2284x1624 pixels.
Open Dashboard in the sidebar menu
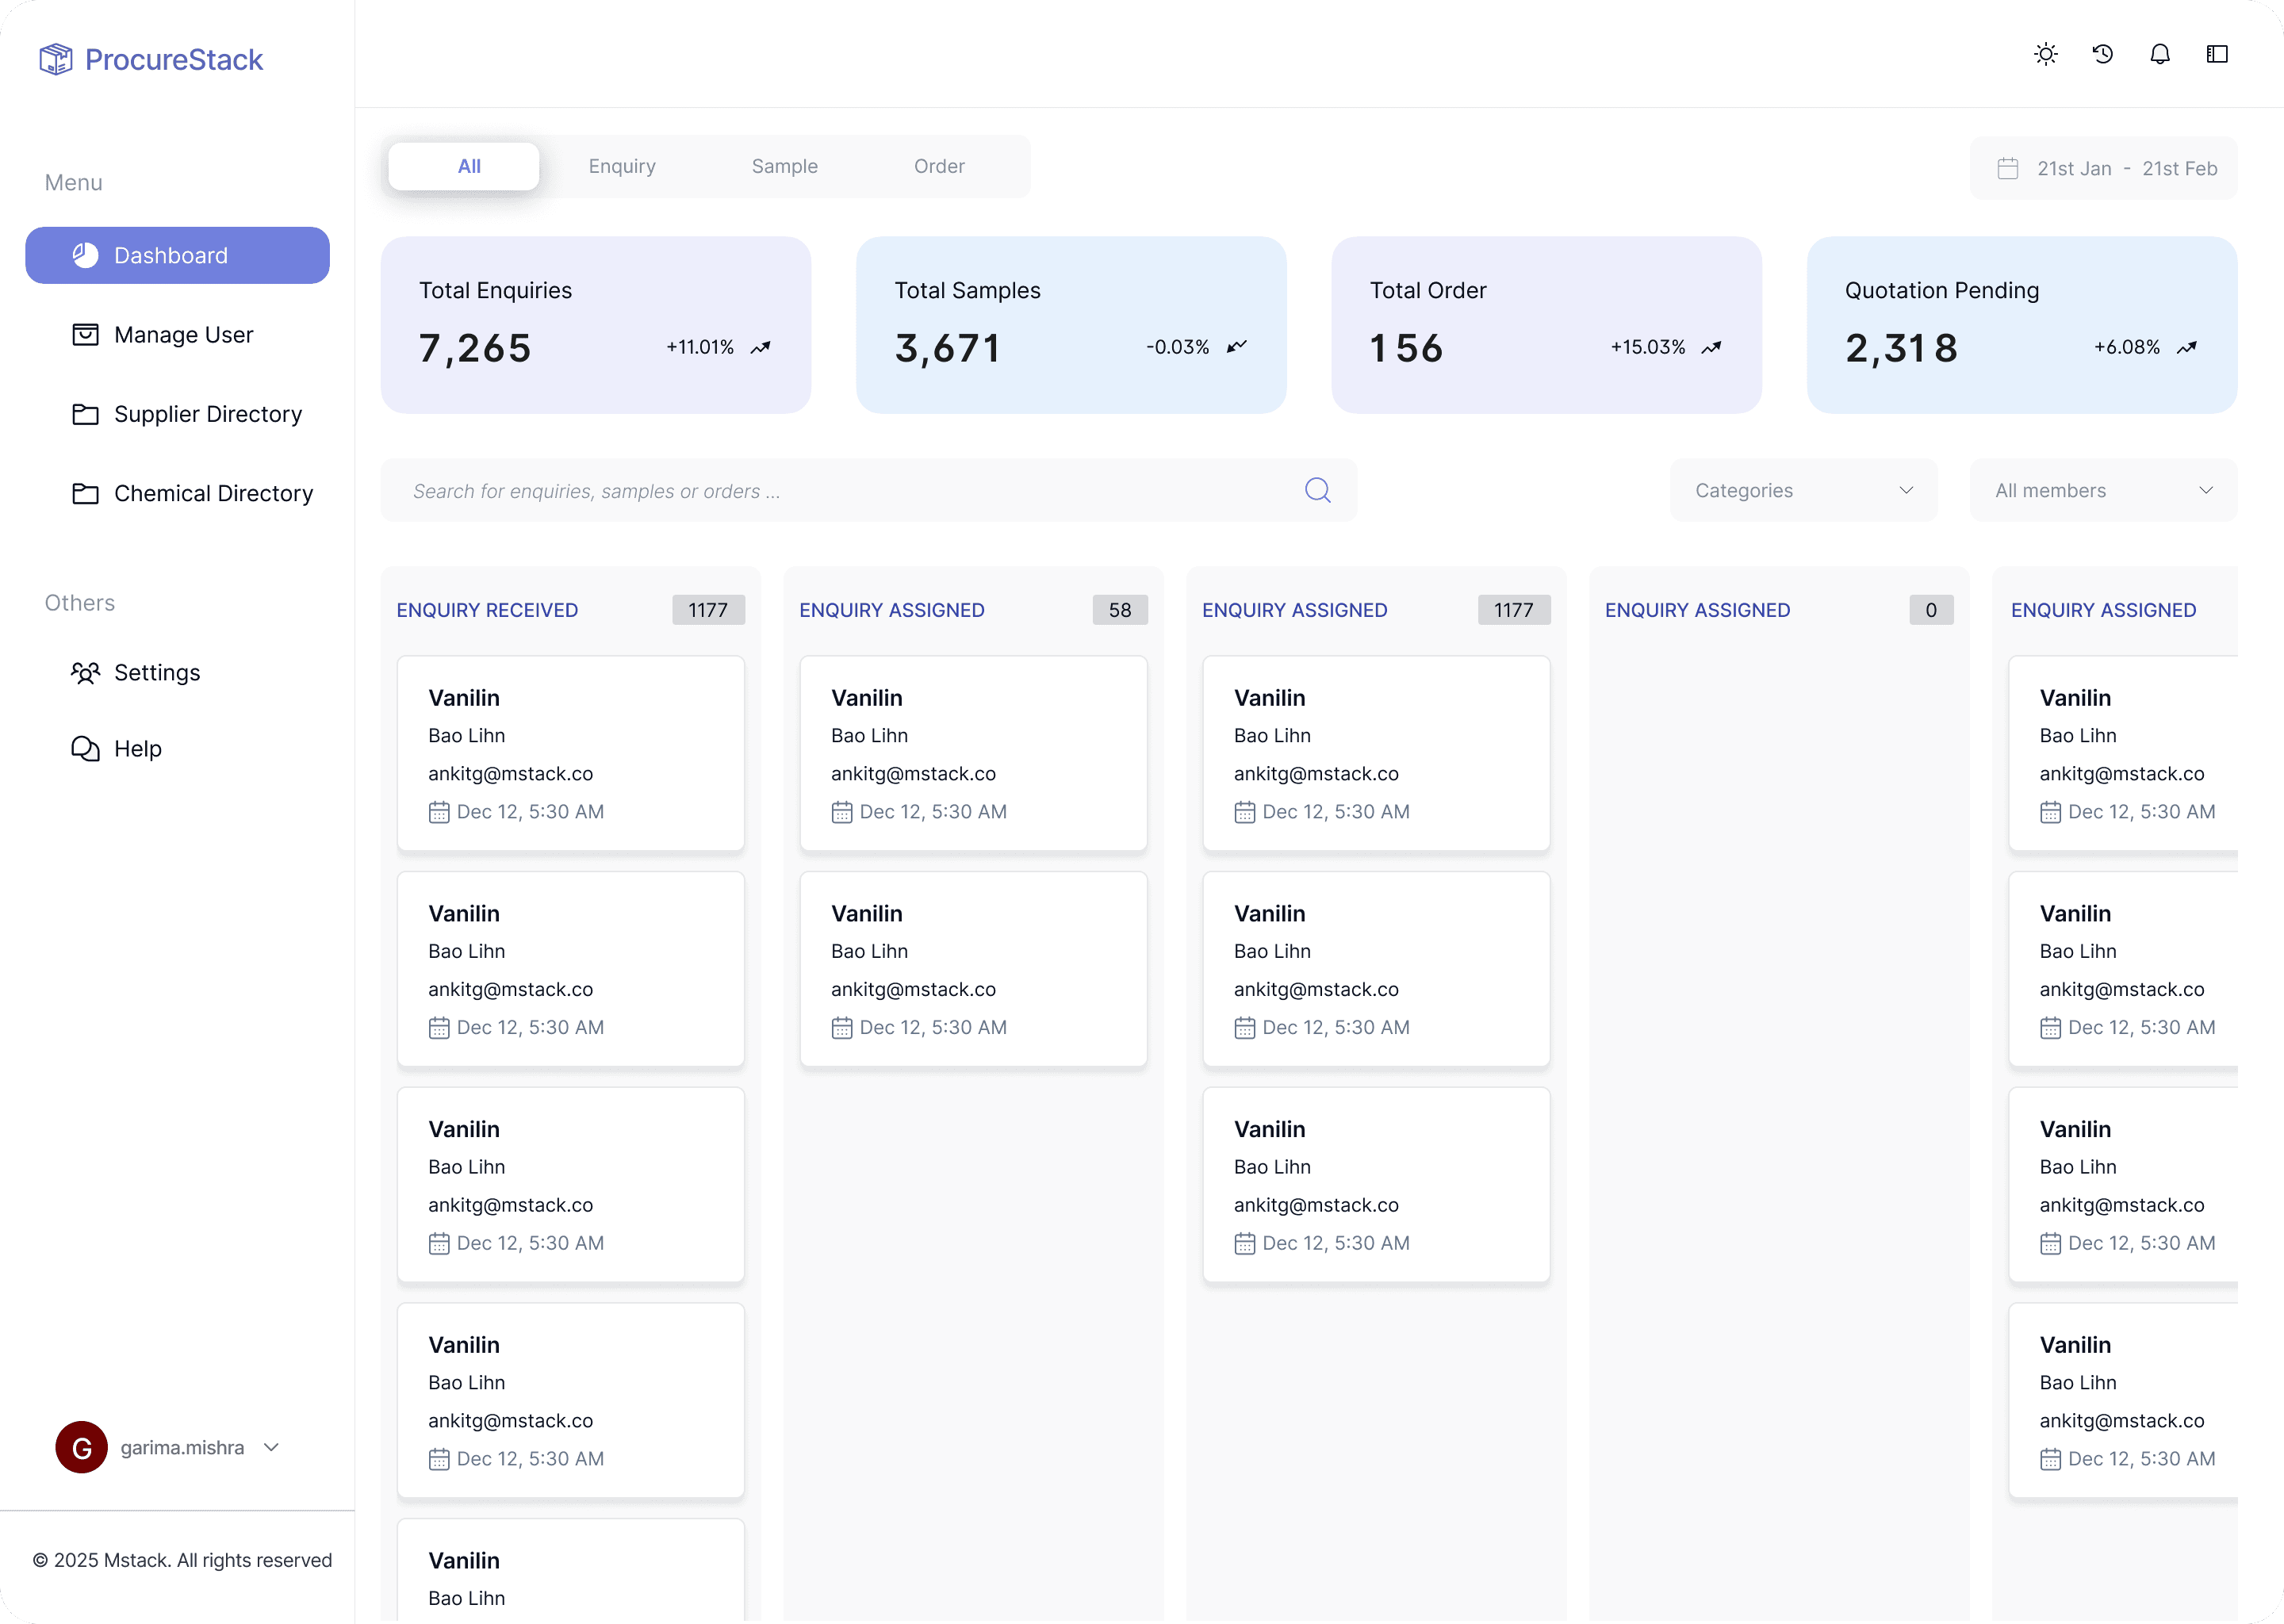click(178, 255)
